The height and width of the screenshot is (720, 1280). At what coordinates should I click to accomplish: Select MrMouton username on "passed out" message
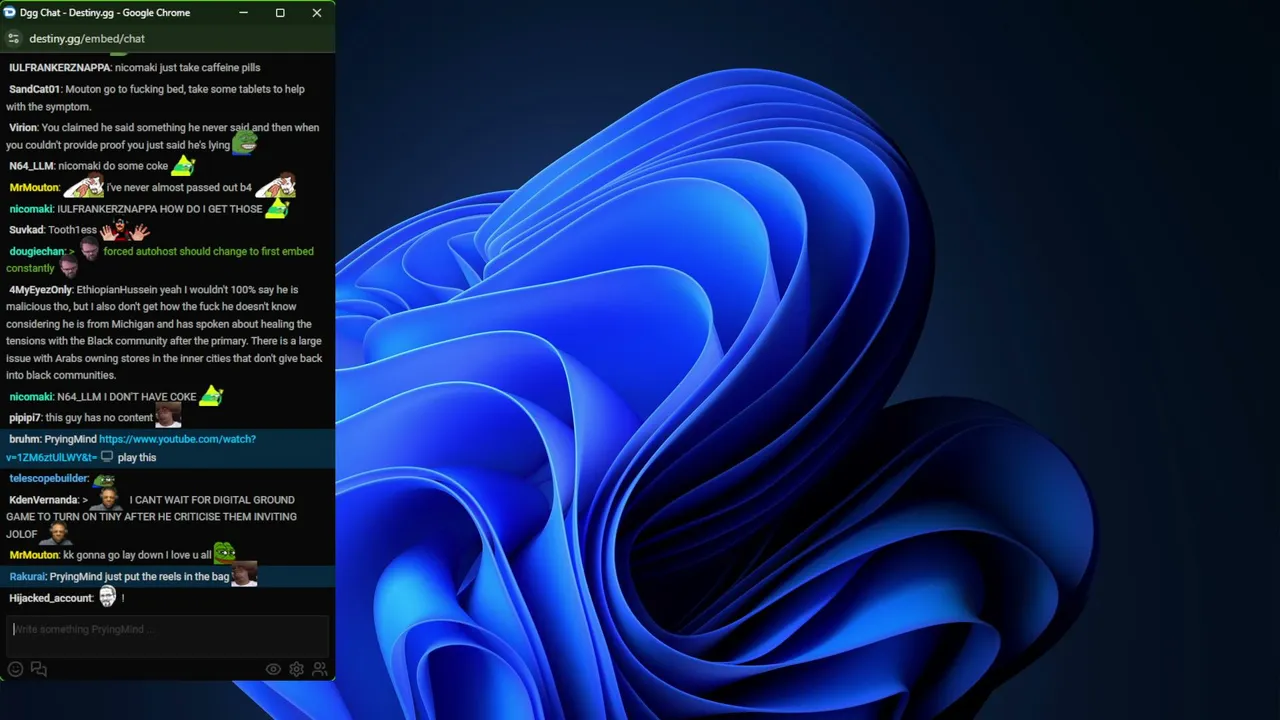34,187
